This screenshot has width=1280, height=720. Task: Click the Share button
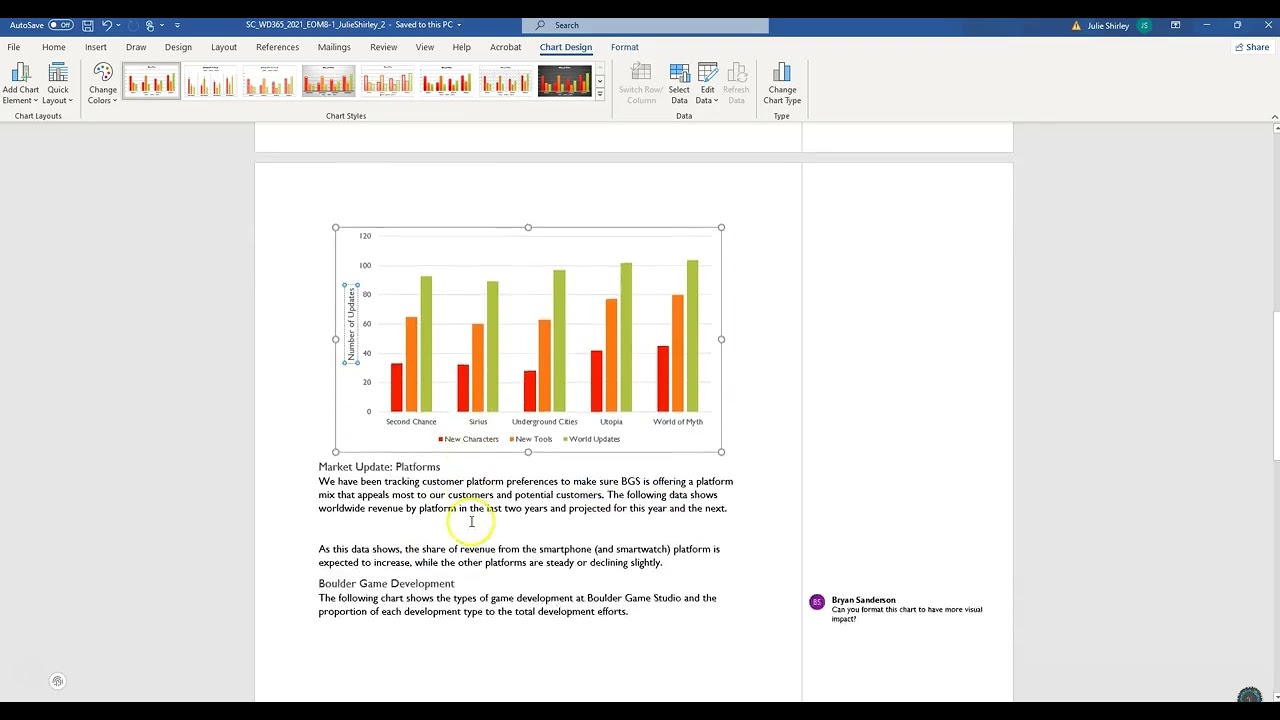pos(1252,47)
